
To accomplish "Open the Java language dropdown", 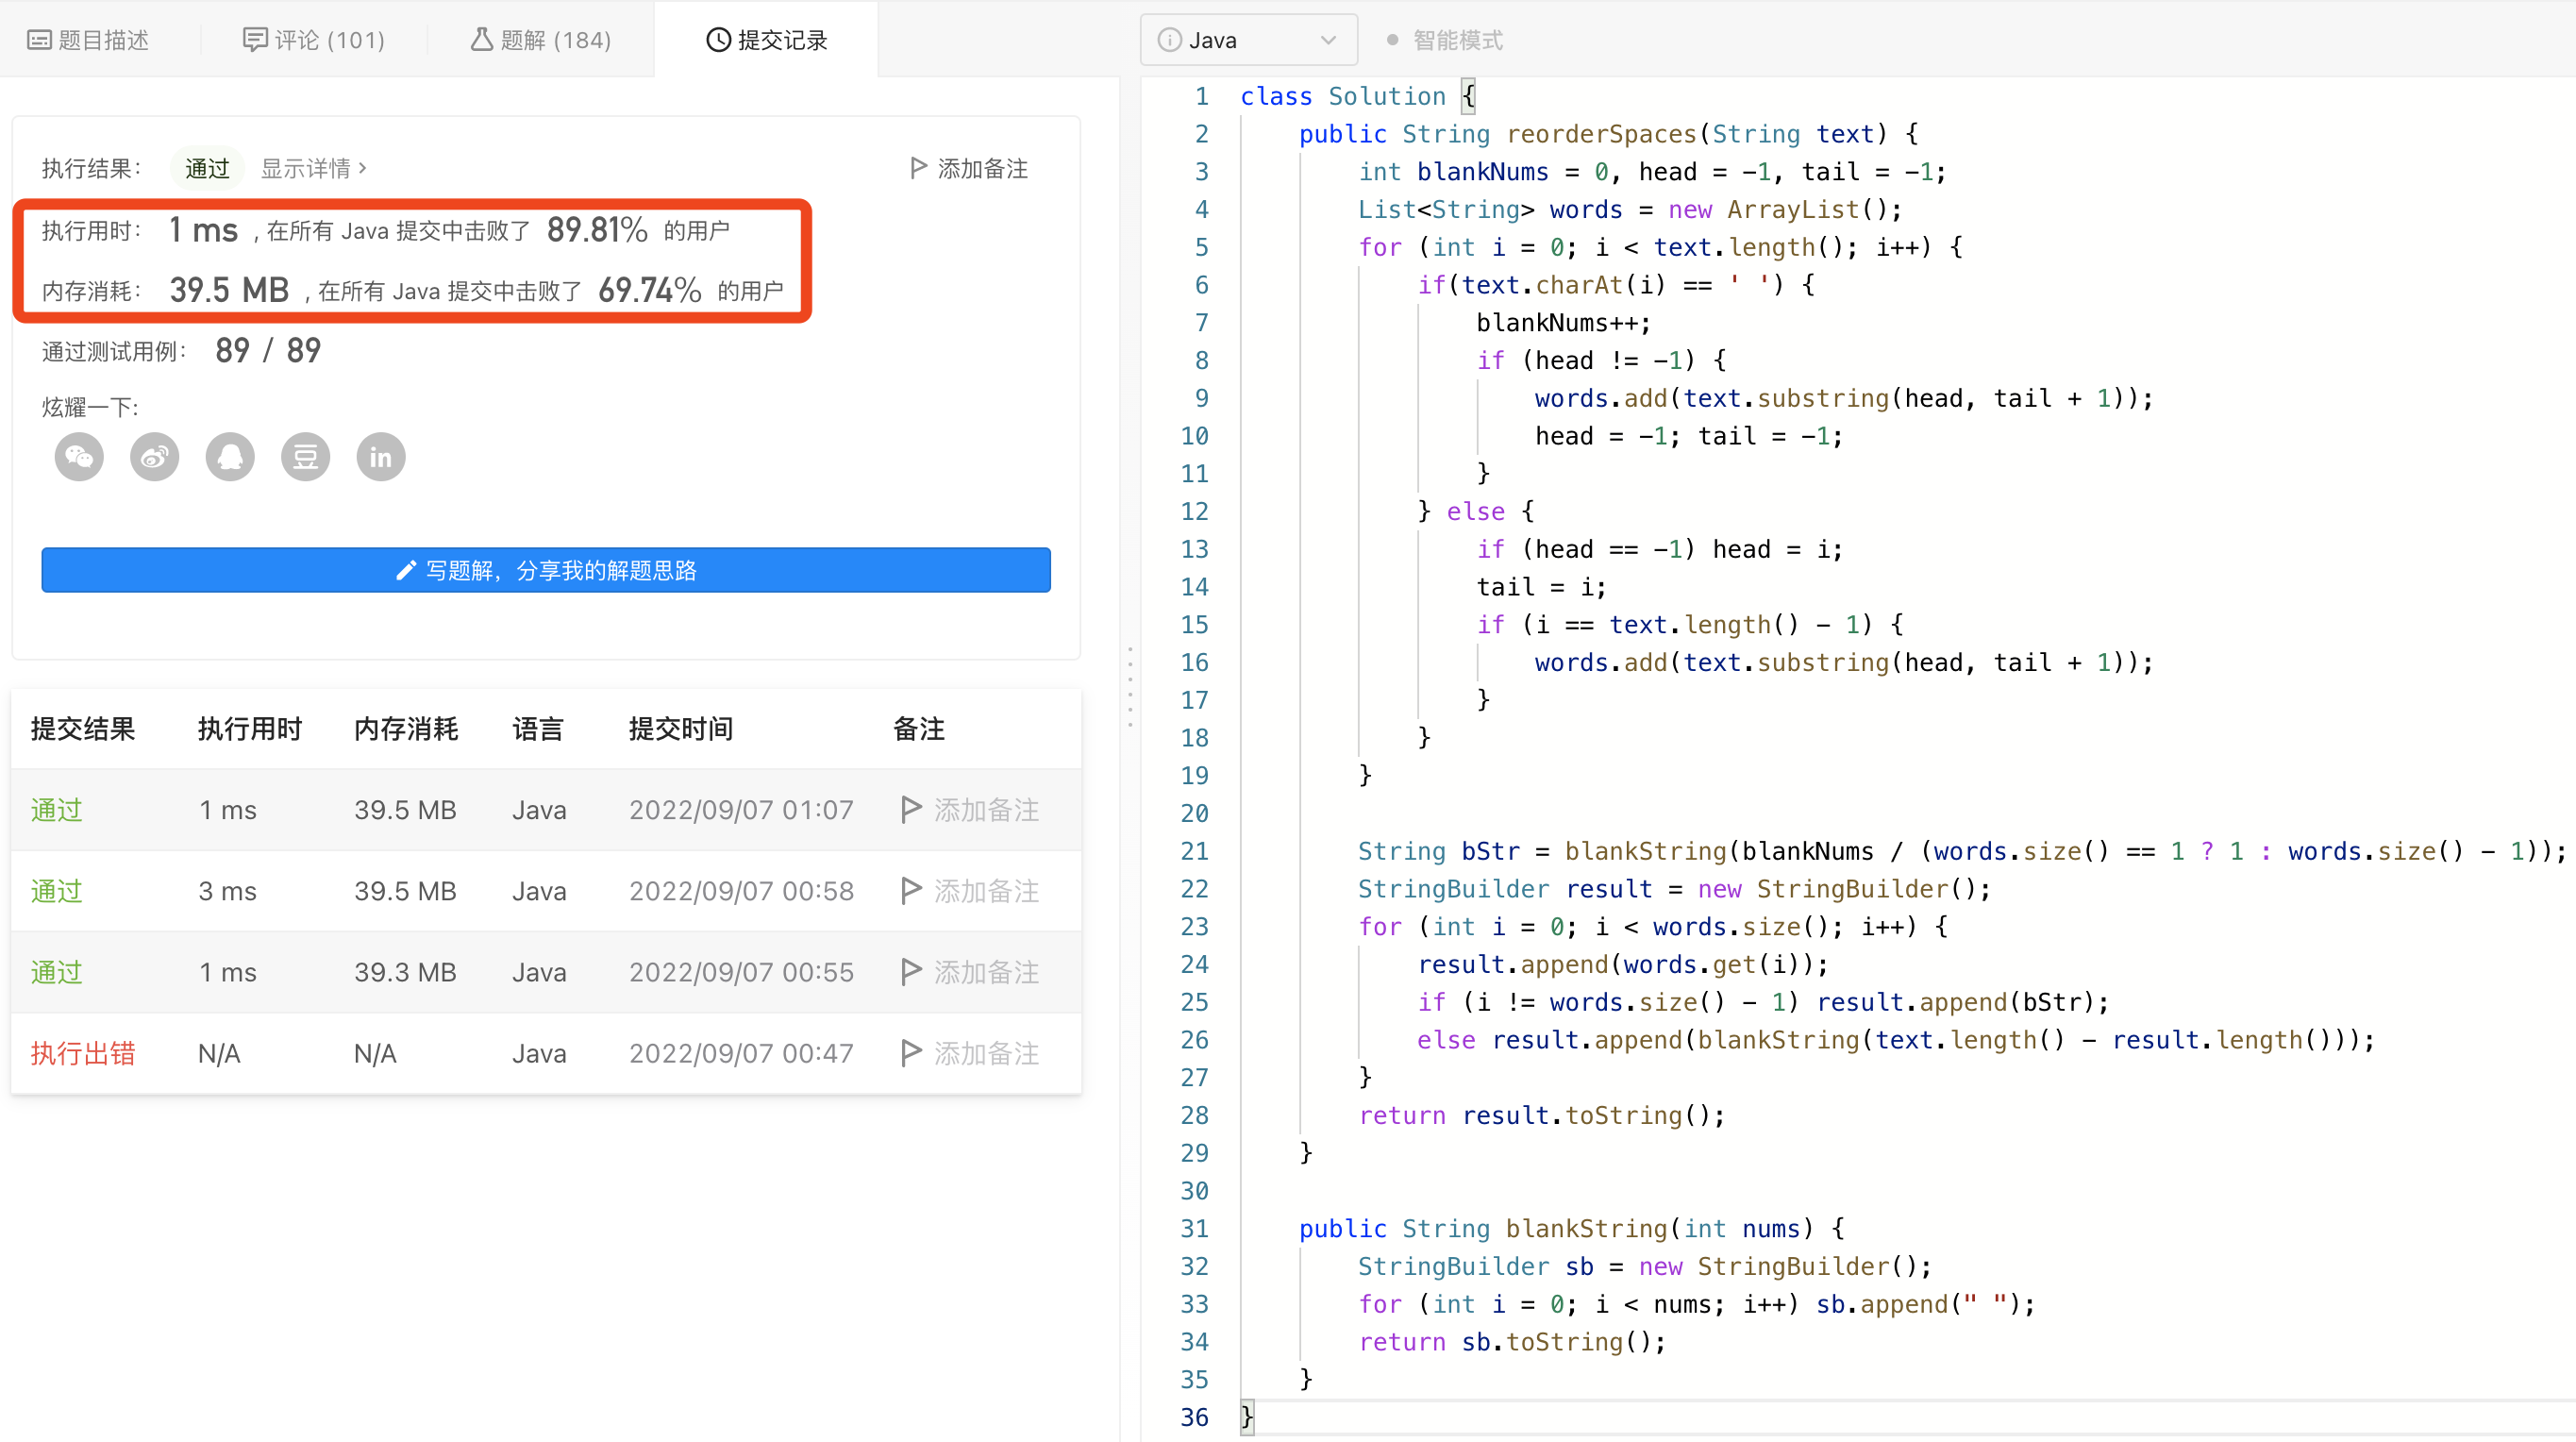I will (x=1248, y=40).
